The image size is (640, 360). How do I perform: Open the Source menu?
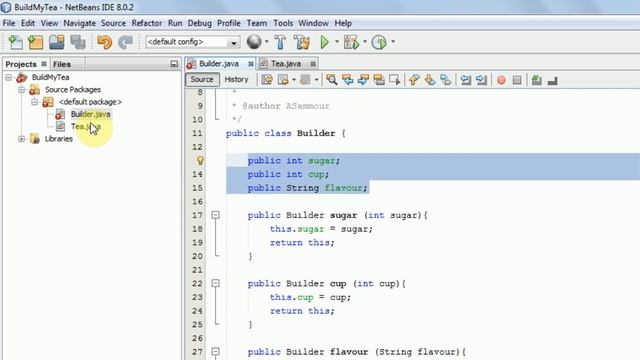113,23
